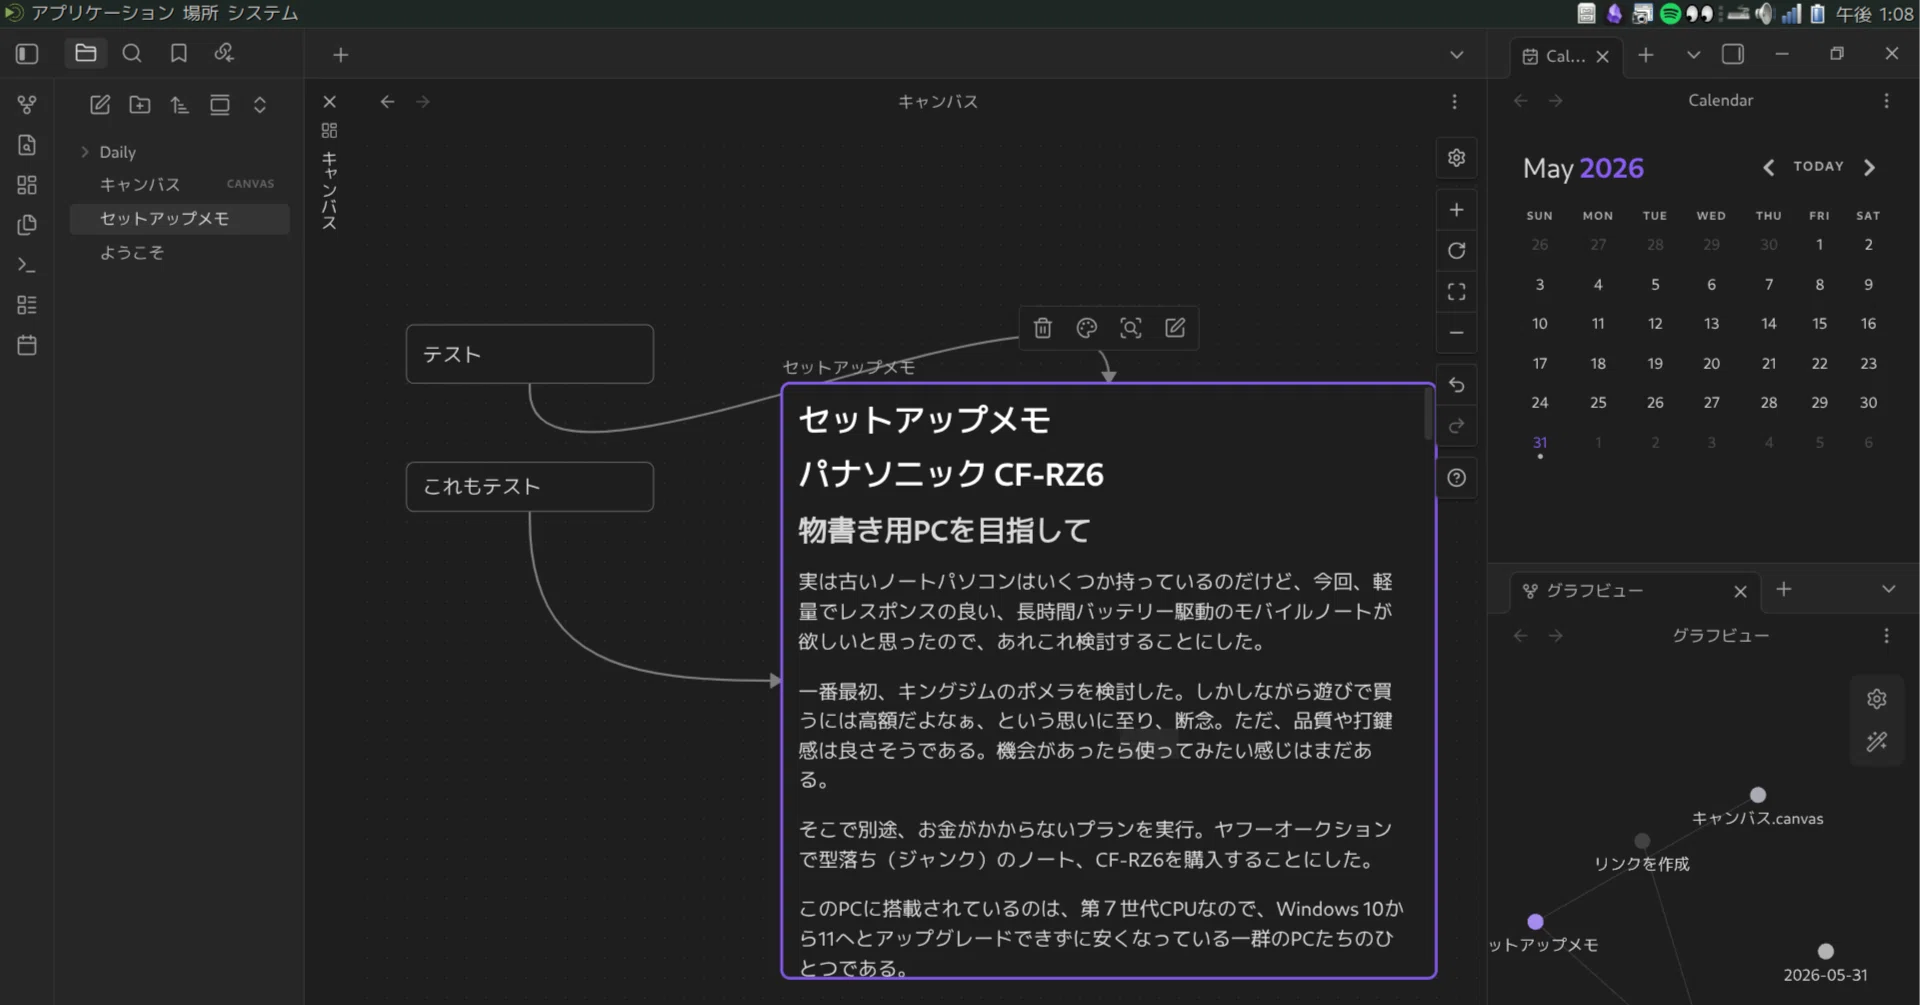
Task: Open the file explorer folder tab
Action: click(86, 53)
